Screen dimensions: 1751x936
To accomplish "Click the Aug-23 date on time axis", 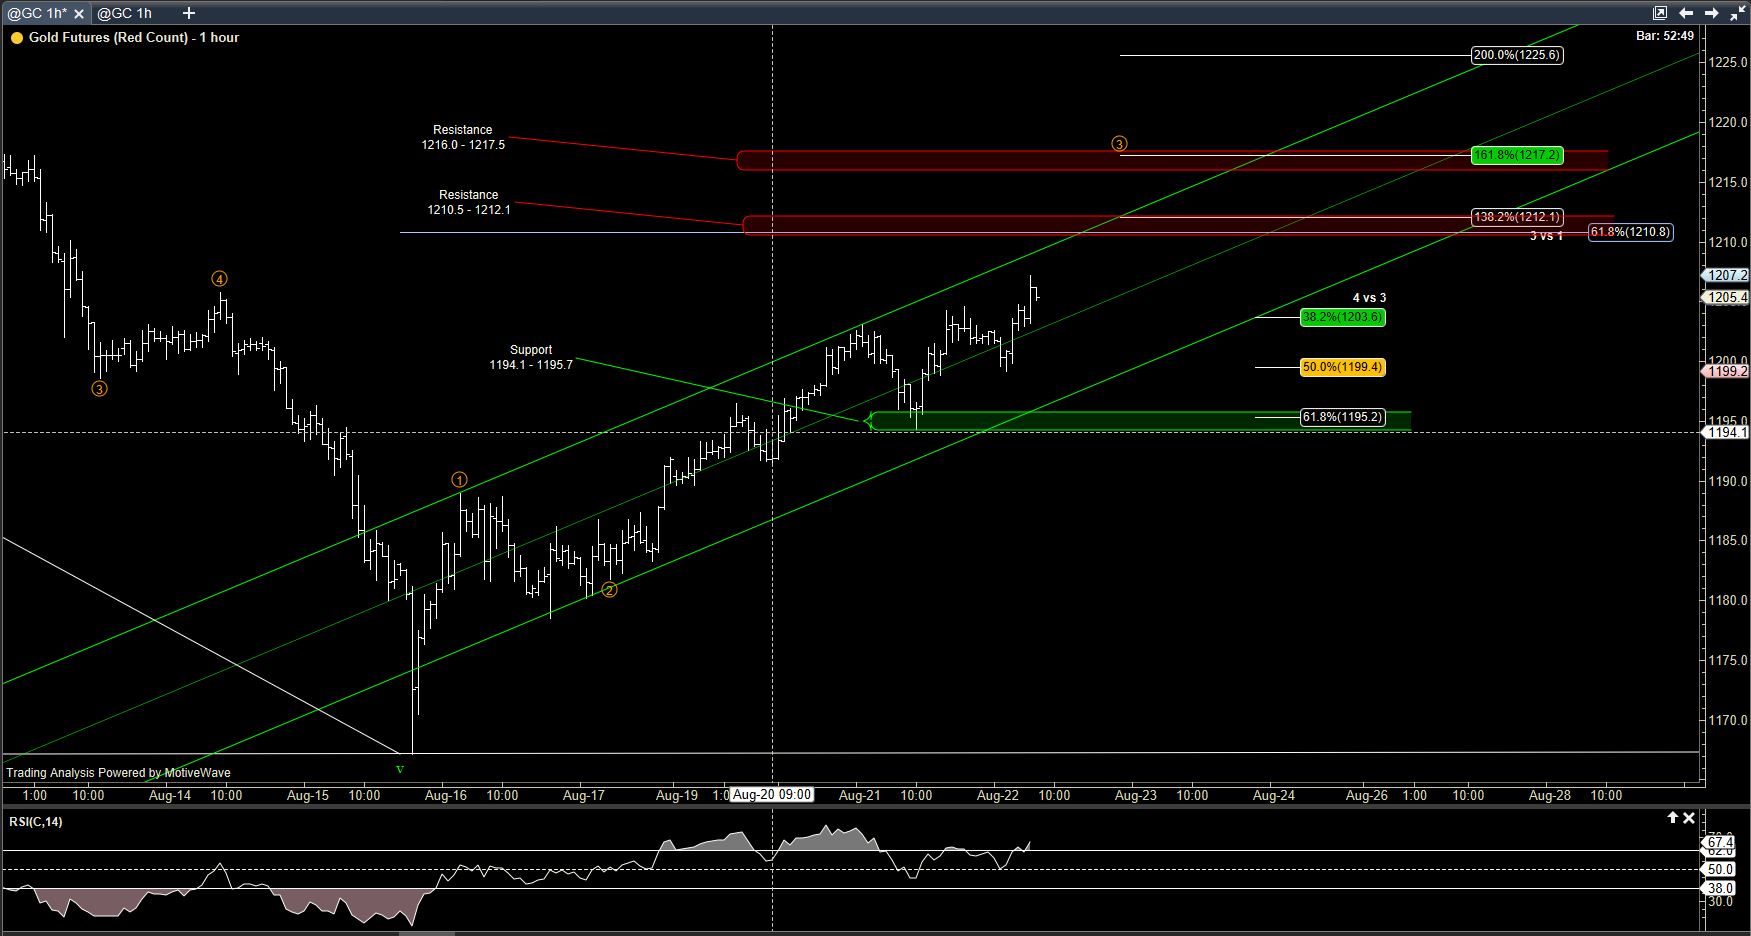I will 1136,796.
